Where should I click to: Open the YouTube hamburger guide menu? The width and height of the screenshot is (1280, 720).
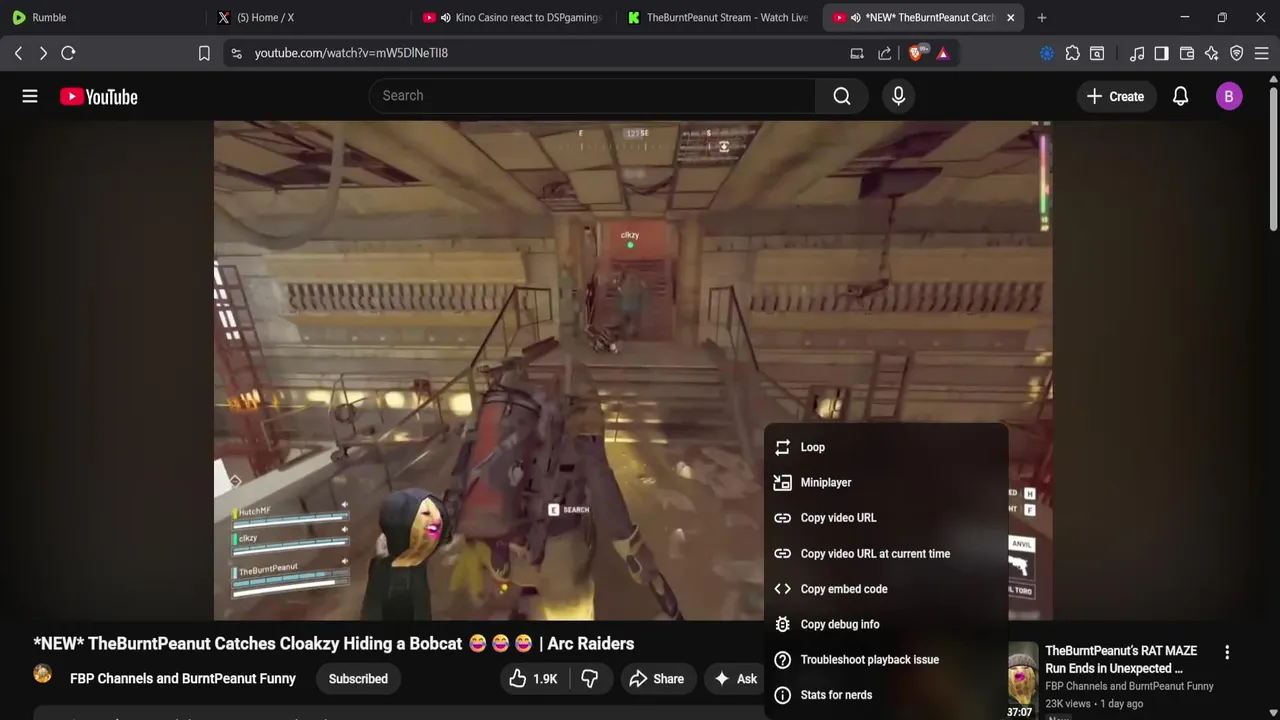(x=30, y=96)
